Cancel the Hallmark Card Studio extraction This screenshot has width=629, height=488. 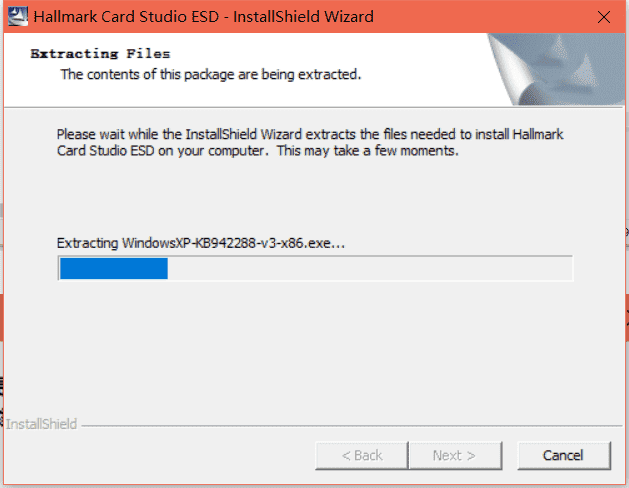[564, 456]
